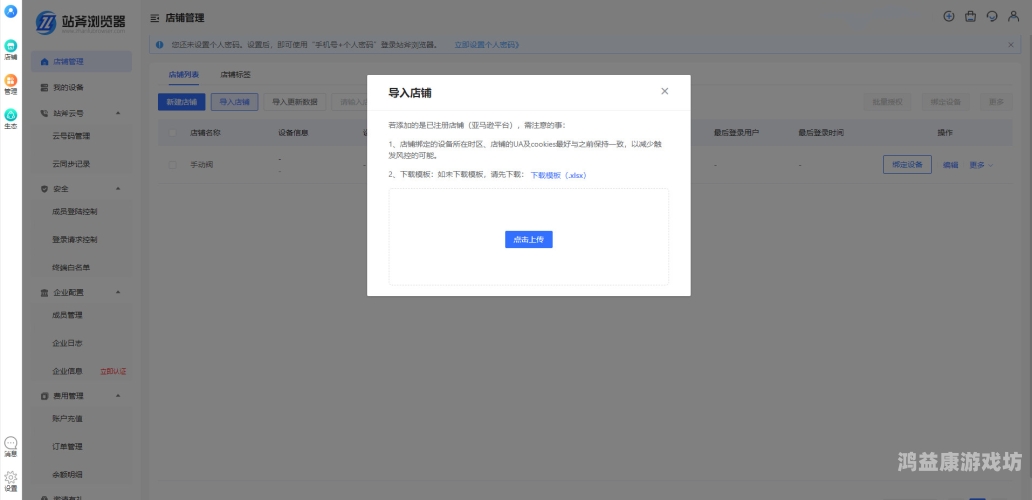Screen dimensions: 1032x500
Task: Open 终端白名单 in the sidebar
Action: [x=71, y=268]
